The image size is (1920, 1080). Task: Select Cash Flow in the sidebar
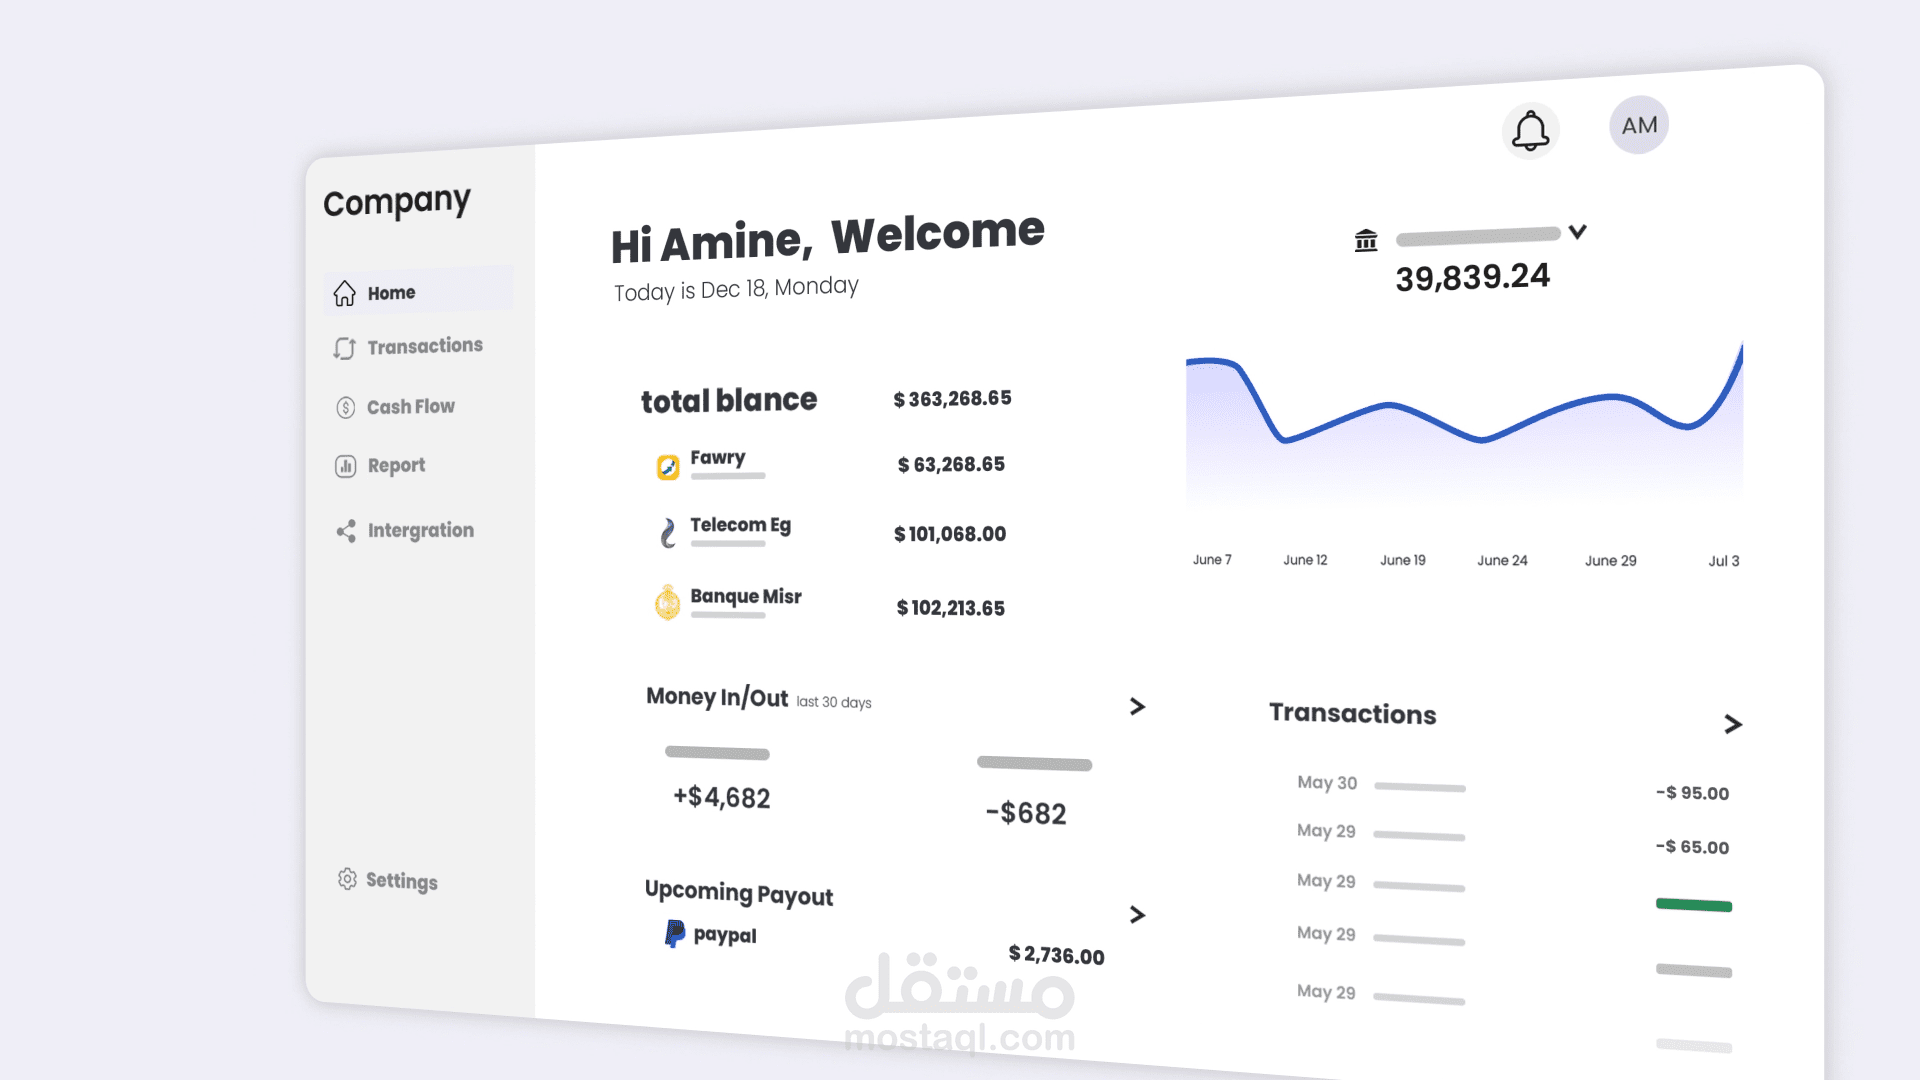410,407
